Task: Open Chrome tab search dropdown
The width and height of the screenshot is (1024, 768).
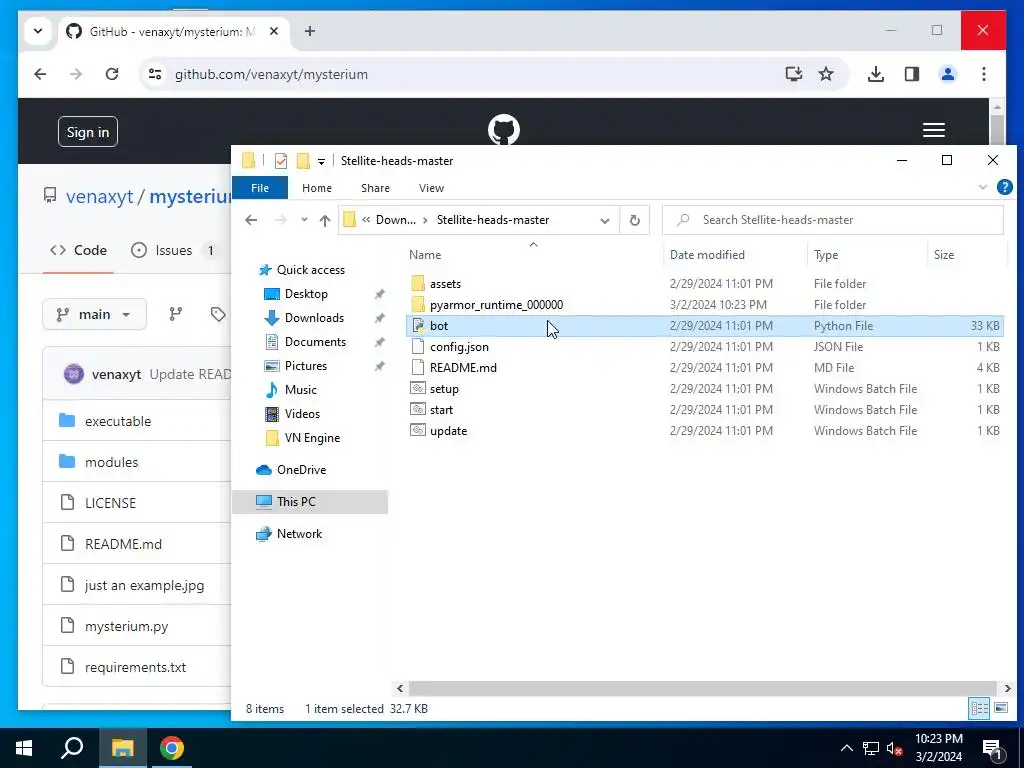Action: 38,31
